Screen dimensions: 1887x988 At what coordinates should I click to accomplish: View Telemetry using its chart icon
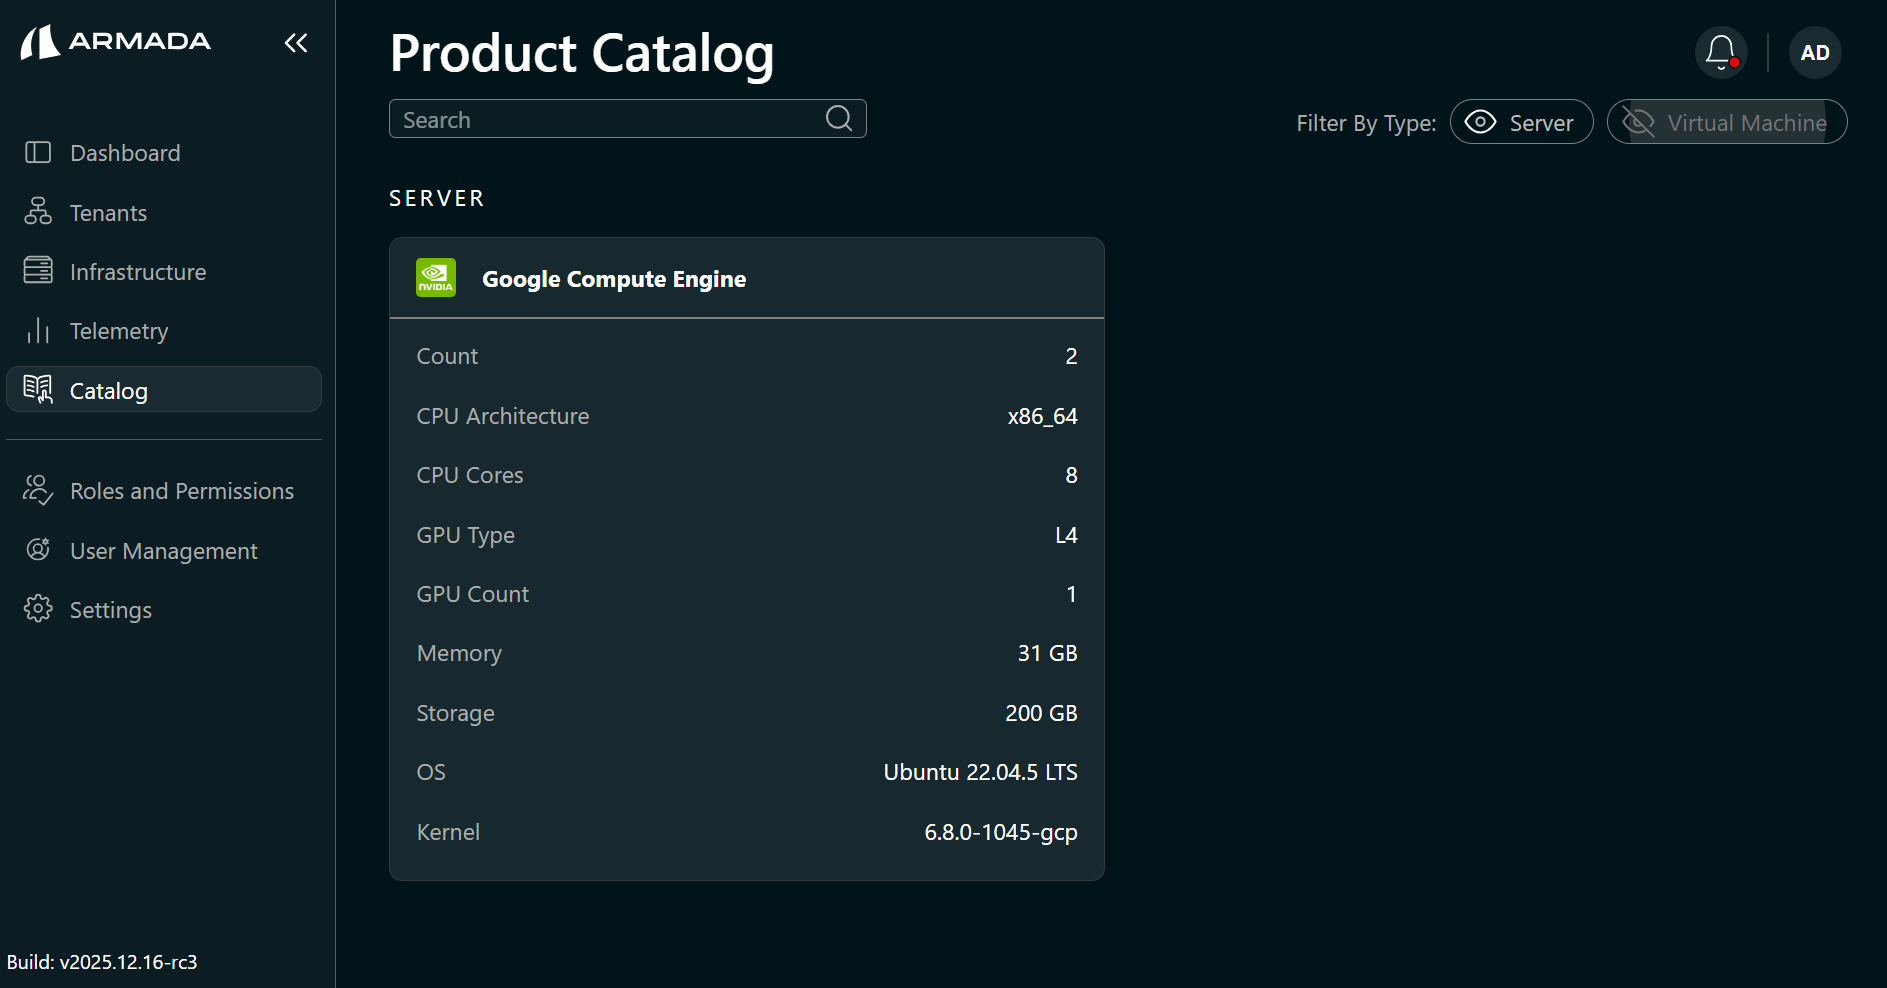coord(37,330)
